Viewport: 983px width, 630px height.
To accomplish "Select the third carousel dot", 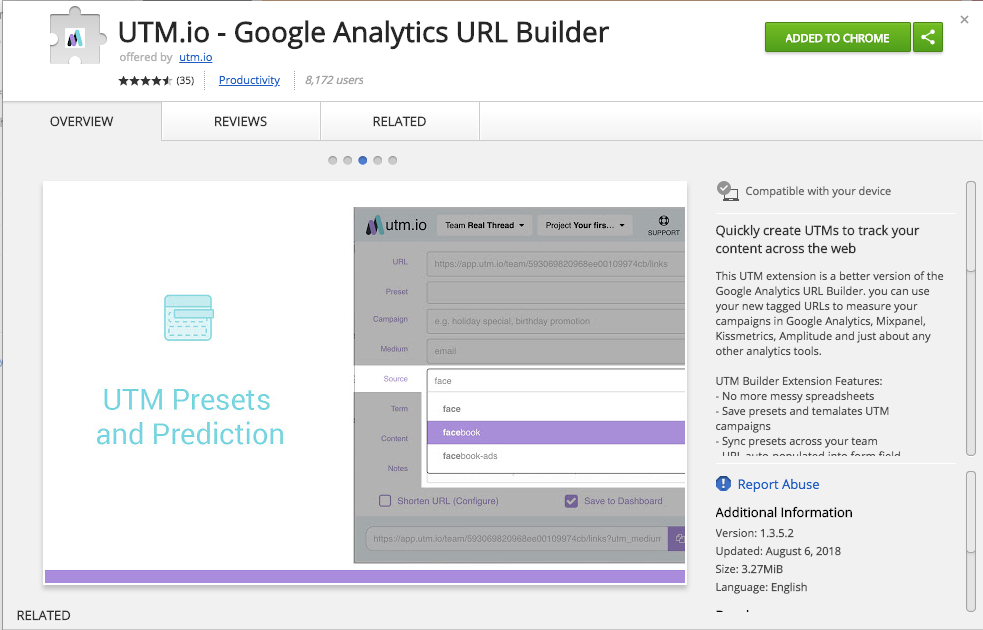I will point(362,160).
